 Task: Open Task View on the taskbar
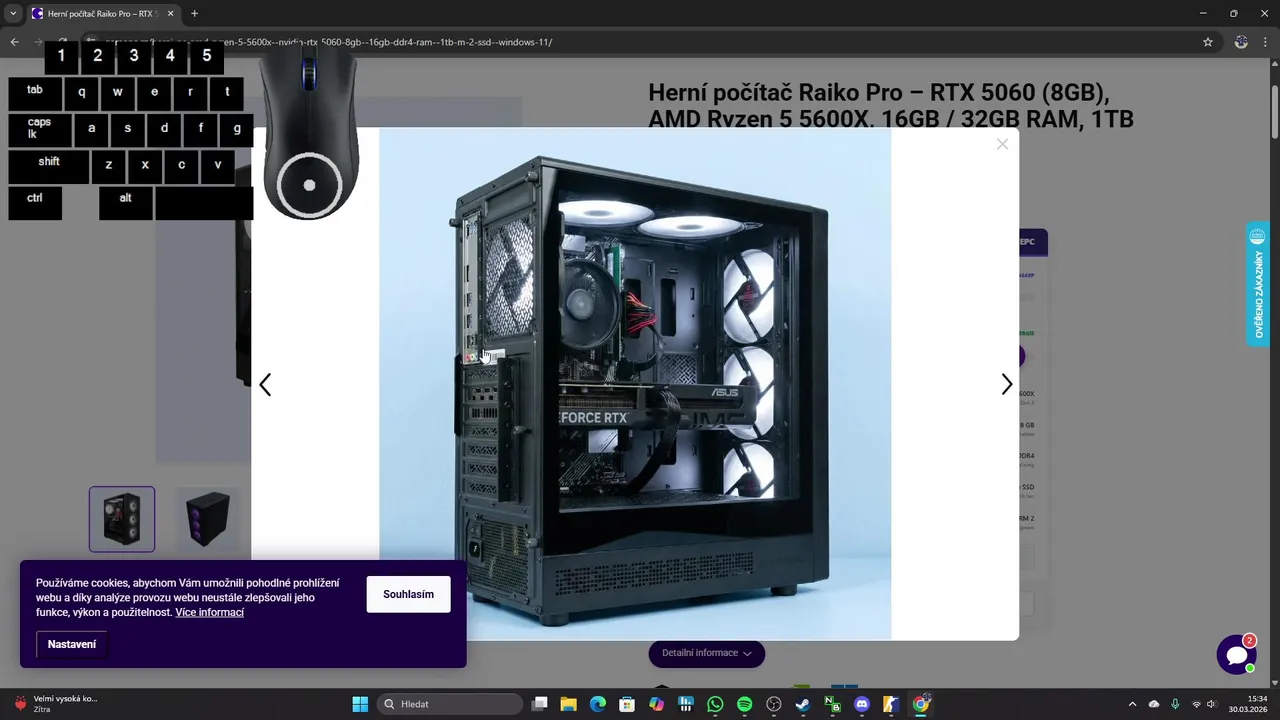coord(540,704)
